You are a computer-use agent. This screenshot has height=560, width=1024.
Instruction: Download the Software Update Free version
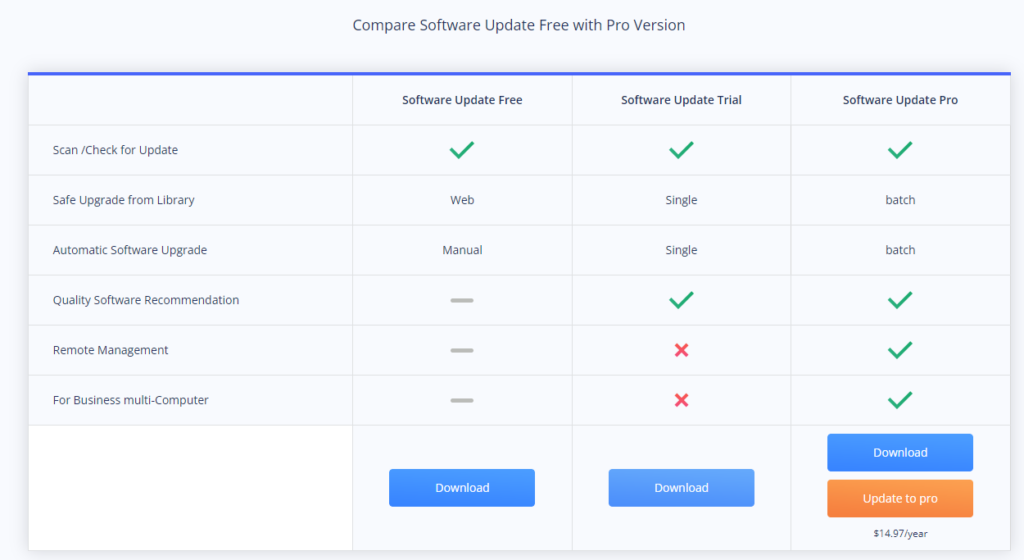click(461, 488)
